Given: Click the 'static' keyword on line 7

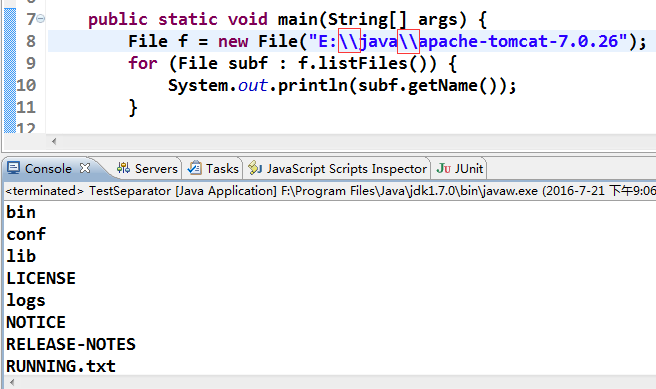Looking at the screenshot, I should [188, 19].
